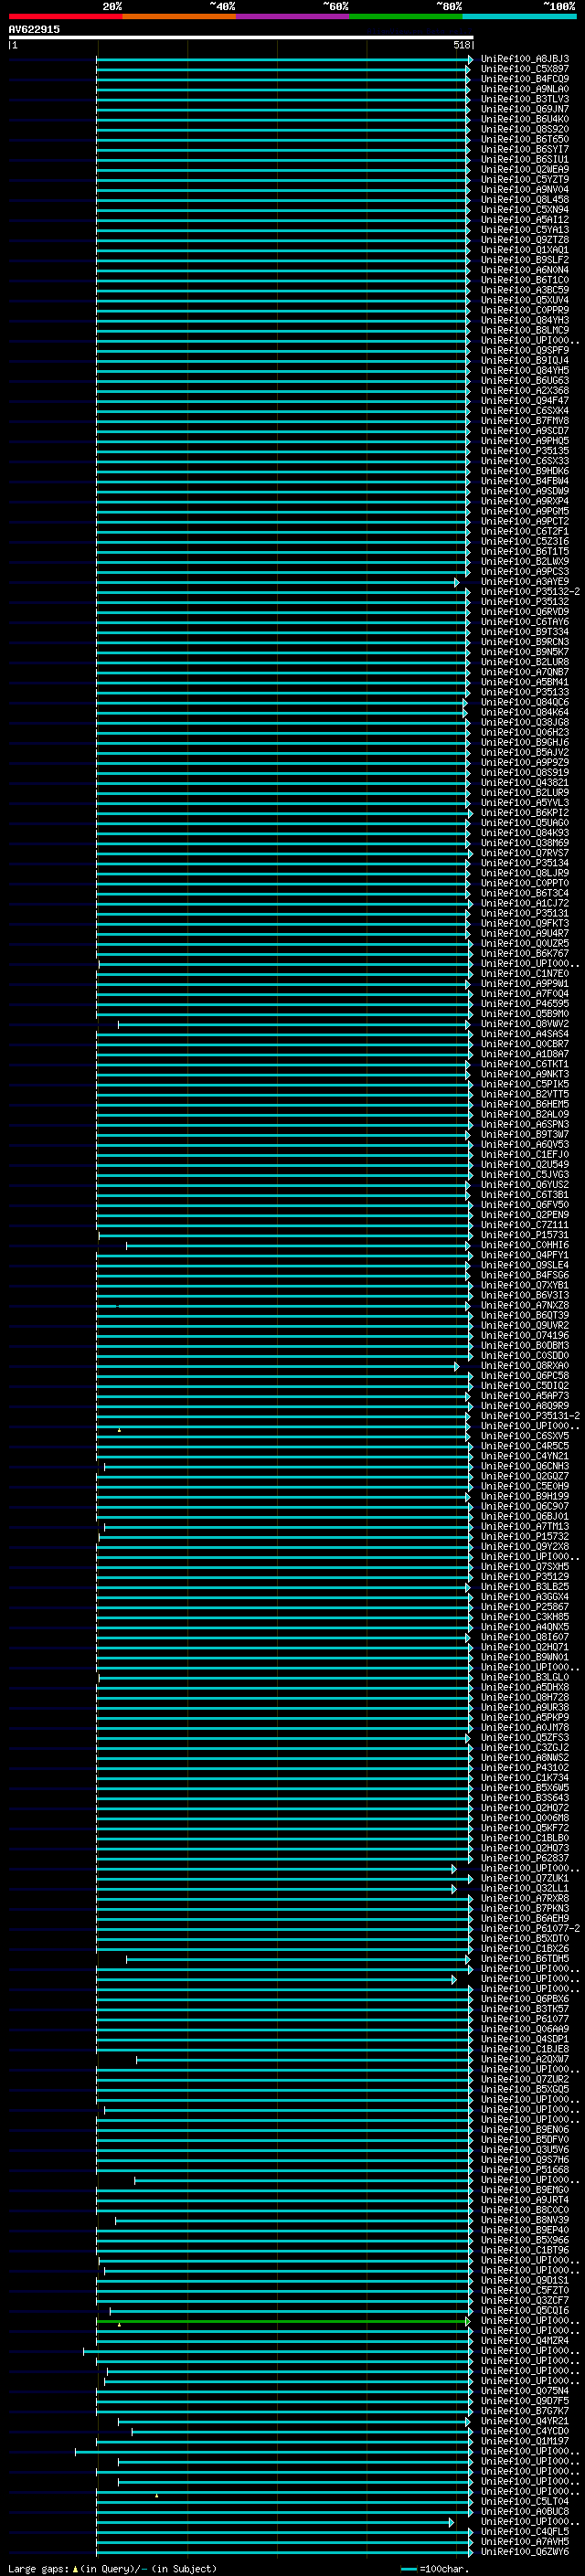
Task: Click the orange ~40% identity color bar
Action: 179,16
